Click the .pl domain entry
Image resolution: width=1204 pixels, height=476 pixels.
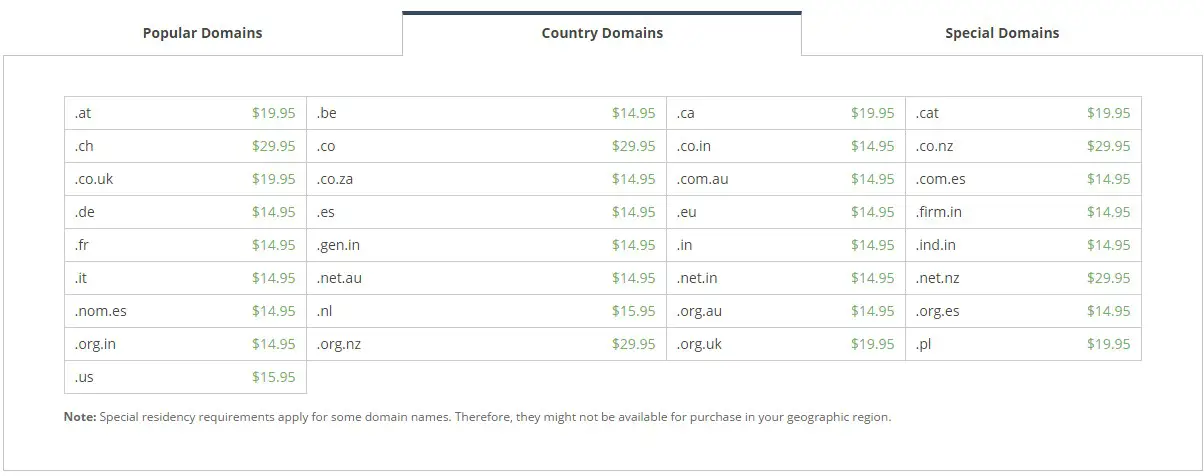coord(1023,344)
